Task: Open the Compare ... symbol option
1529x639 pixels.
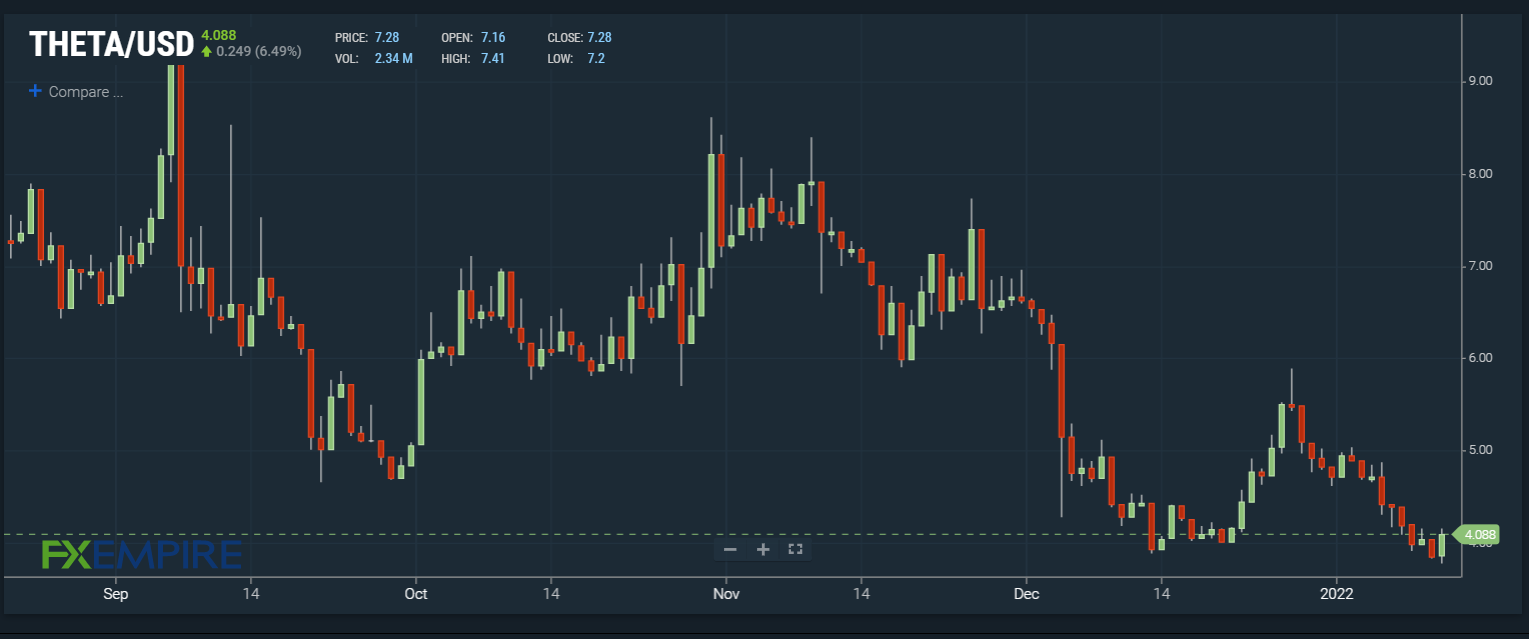Action: [86, 92]
